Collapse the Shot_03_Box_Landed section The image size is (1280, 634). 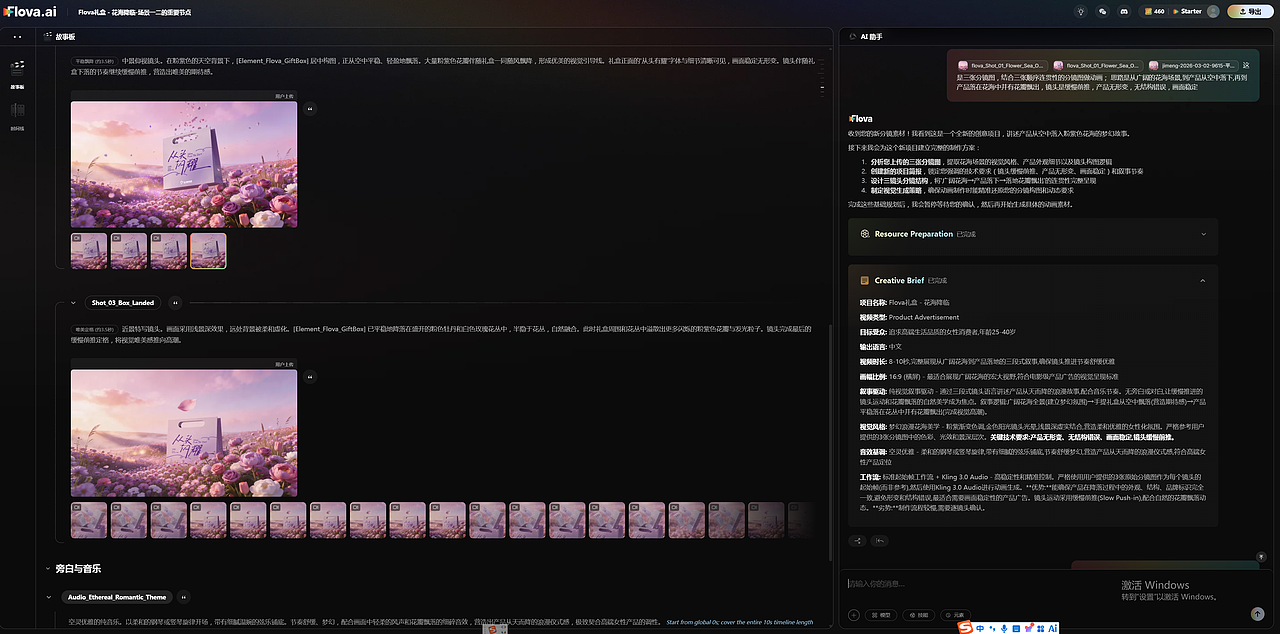click(73, 302)
